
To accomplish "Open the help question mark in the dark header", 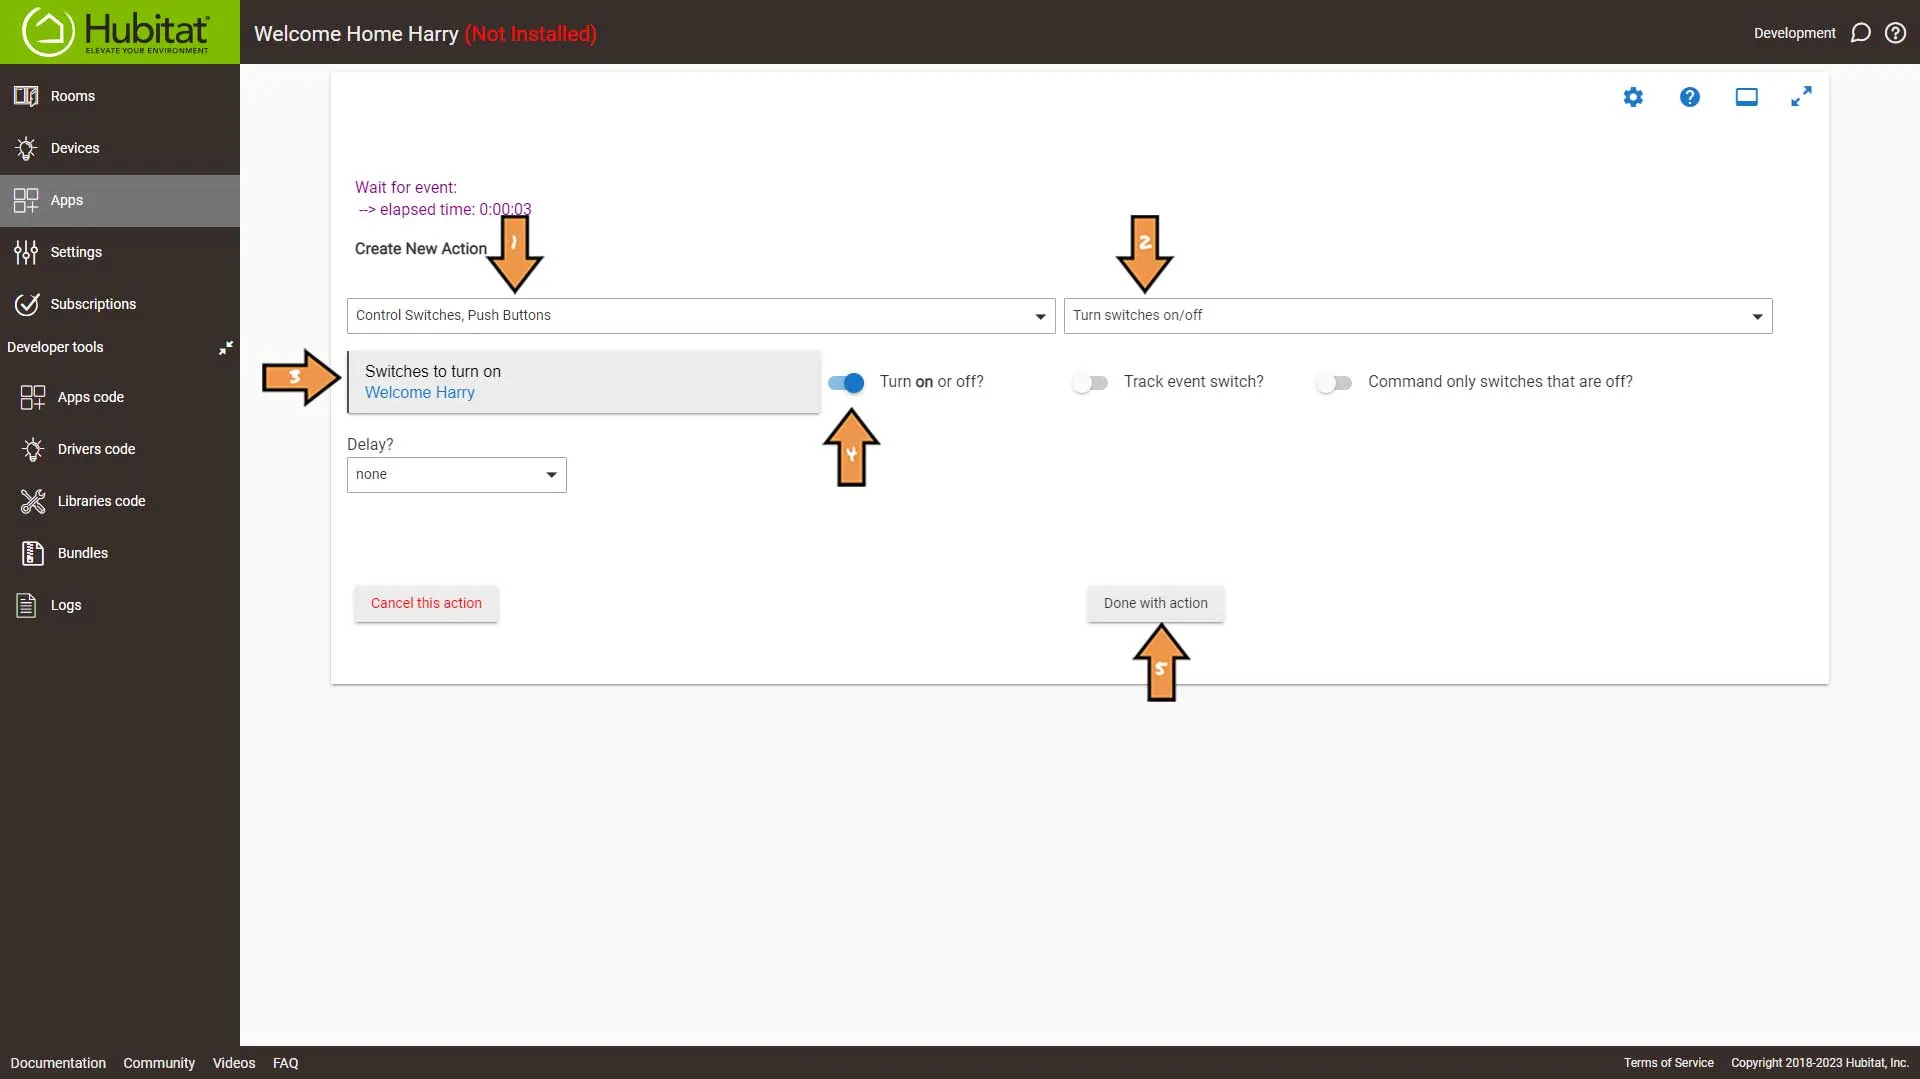I will click(x=1895, y=33).
